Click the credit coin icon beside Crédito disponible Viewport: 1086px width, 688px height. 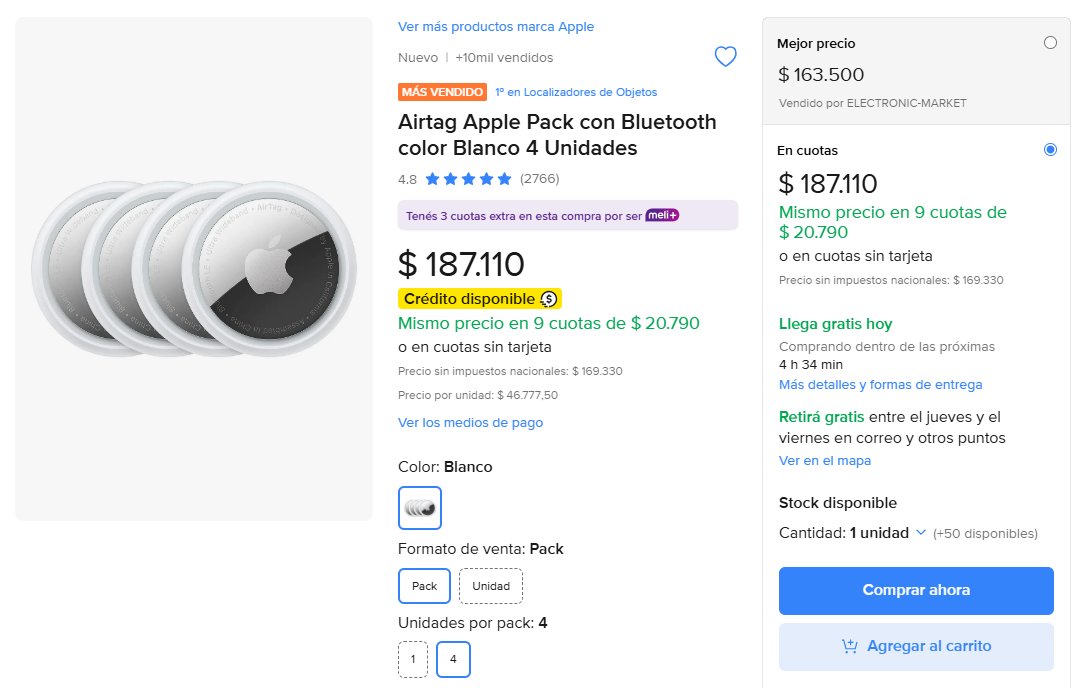click(x=549, y=299)
